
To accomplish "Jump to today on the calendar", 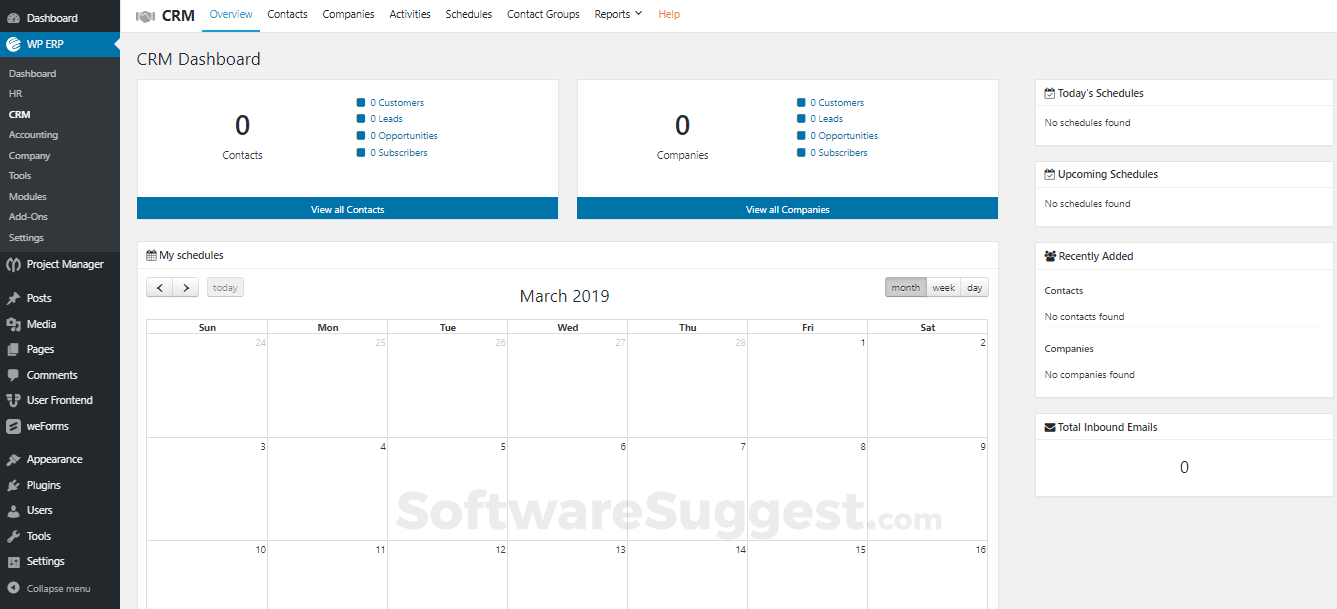I will coord(224,287).
